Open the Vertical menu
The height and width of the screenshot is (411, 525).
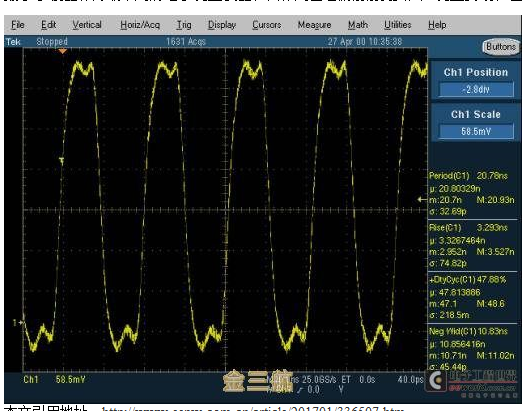click(x=87, y=25)
